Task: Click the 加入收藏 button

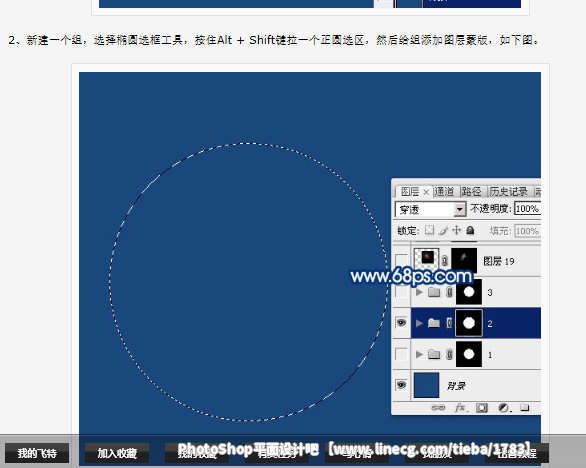Action: click(117, 453)
